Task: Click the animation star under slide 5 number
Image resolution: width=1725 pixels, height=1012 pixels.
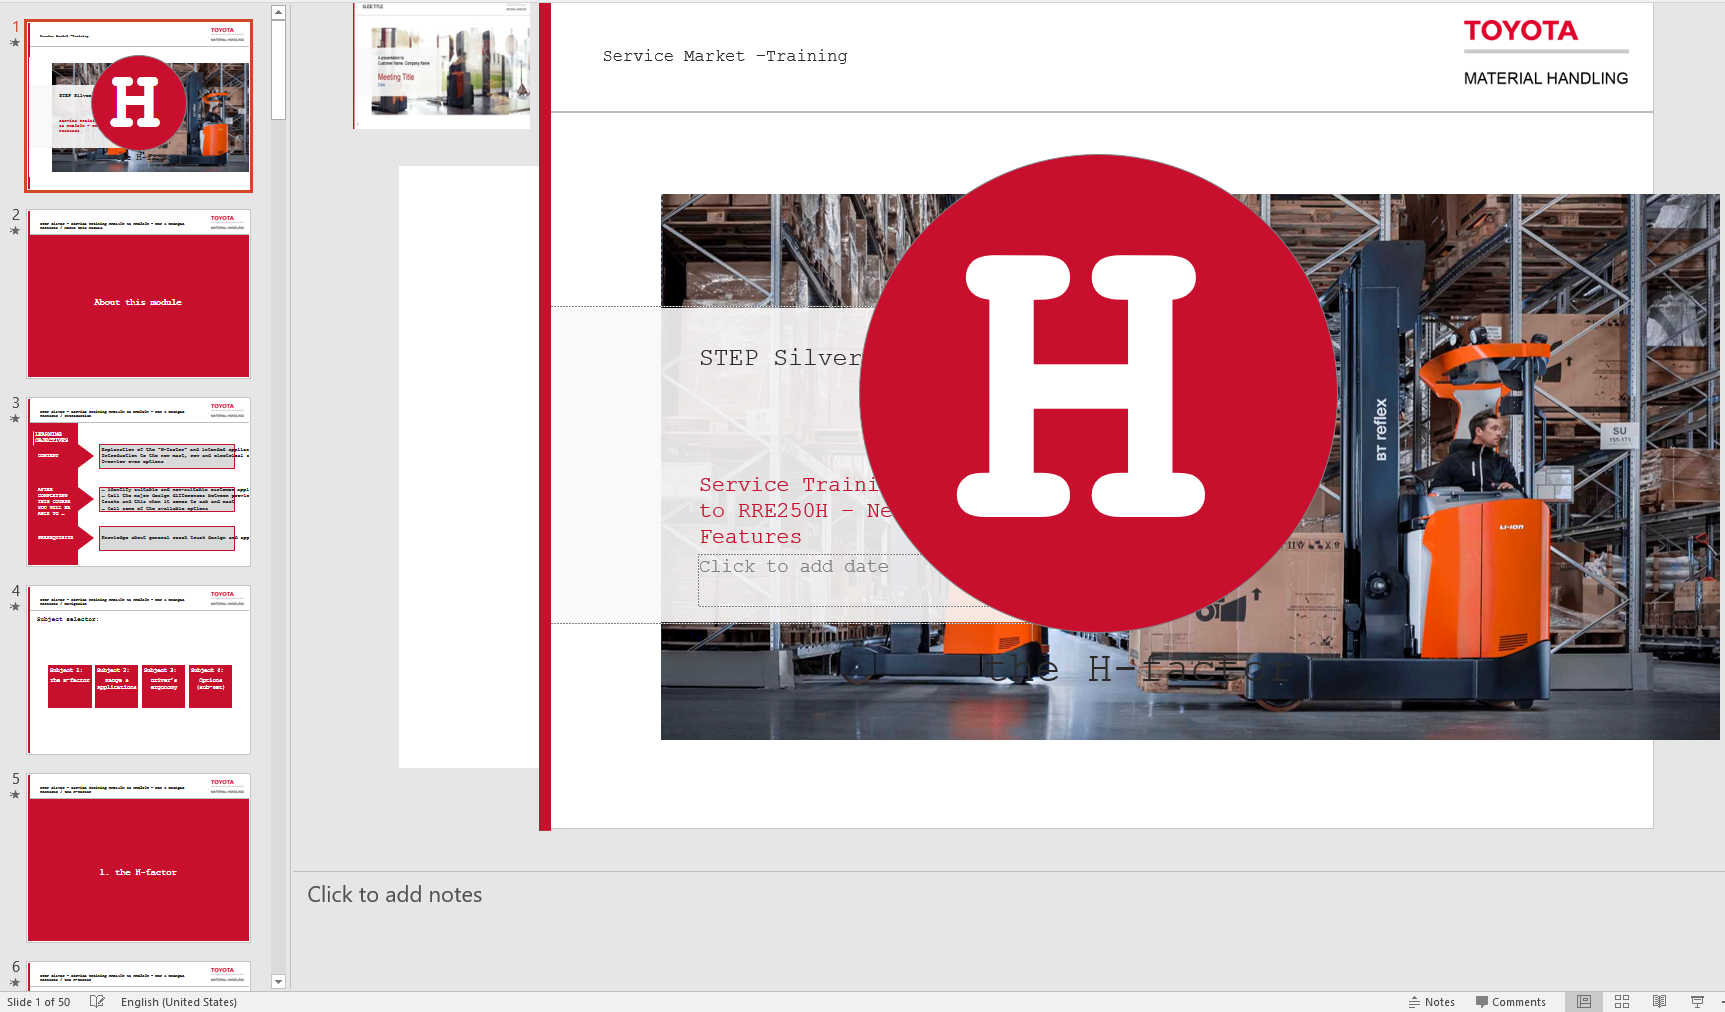Action: (15, 795)
